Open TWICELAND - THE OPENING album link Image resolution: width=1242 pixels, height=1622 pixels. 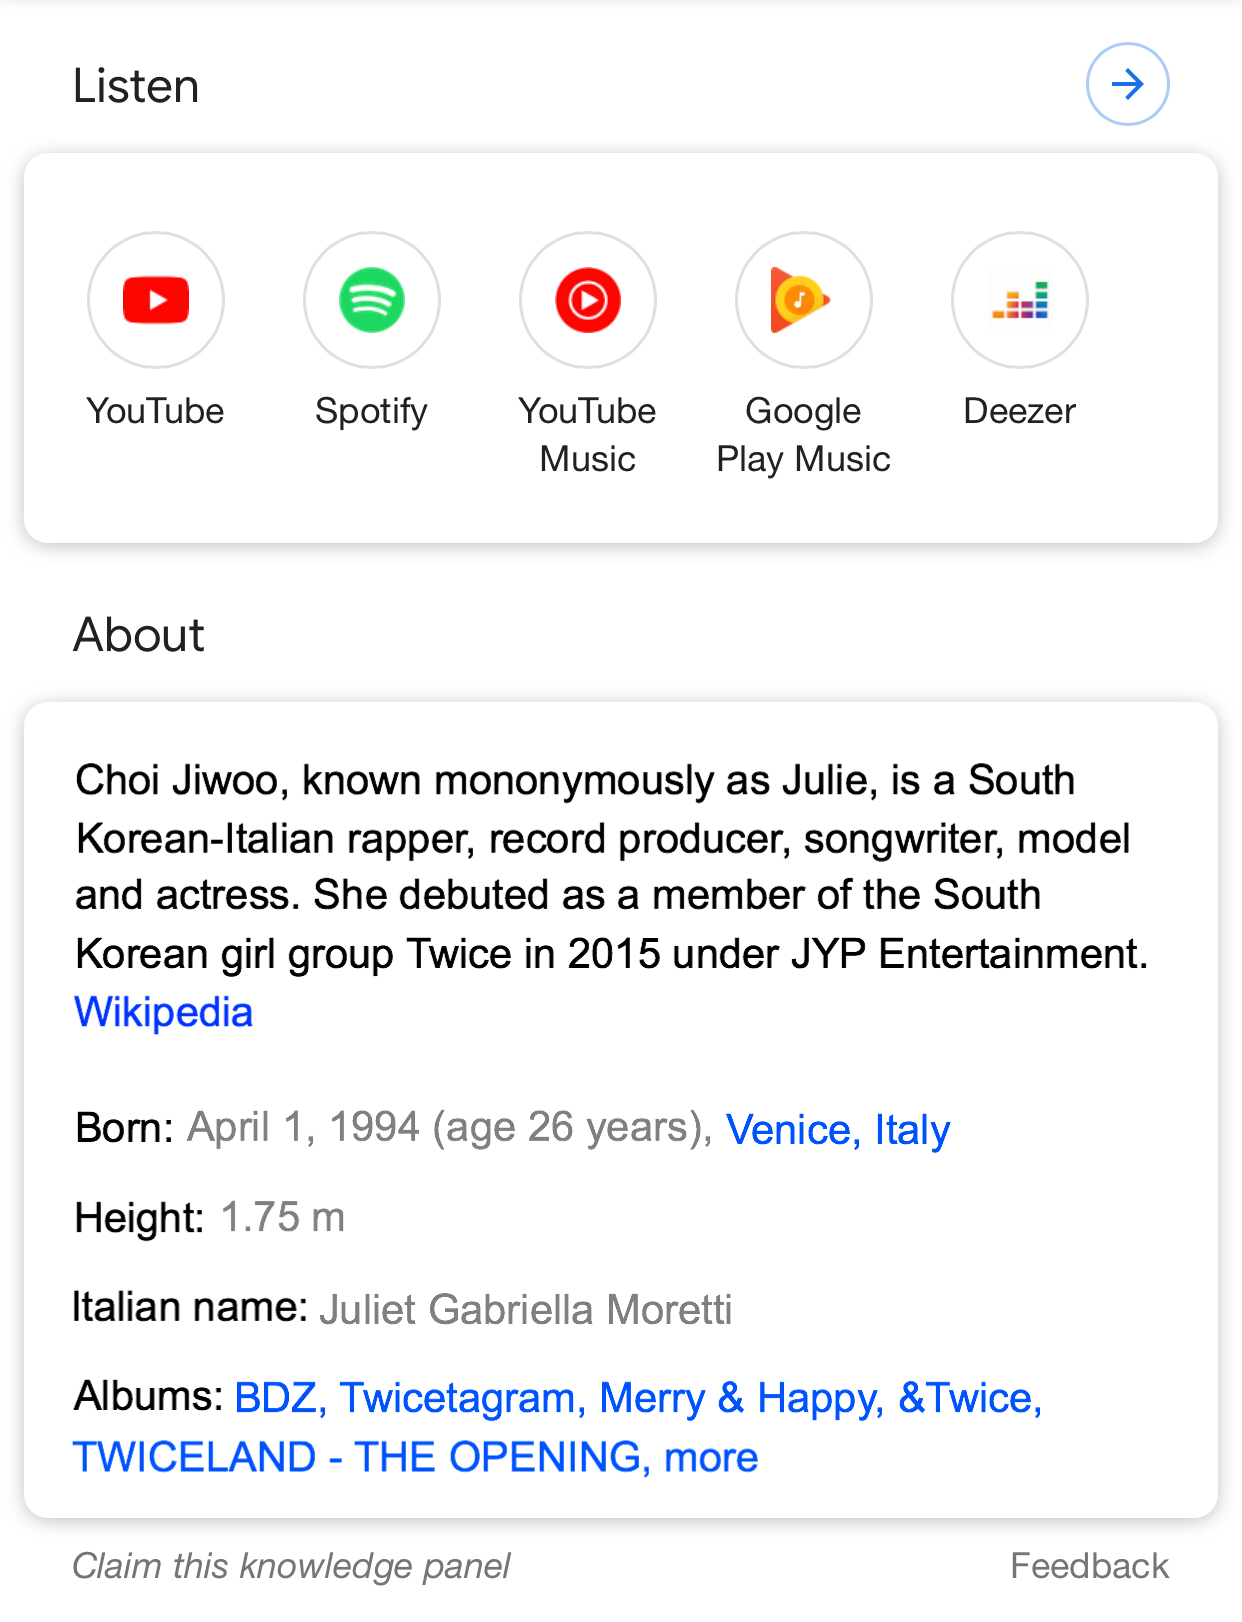[x=356, y=1457]
